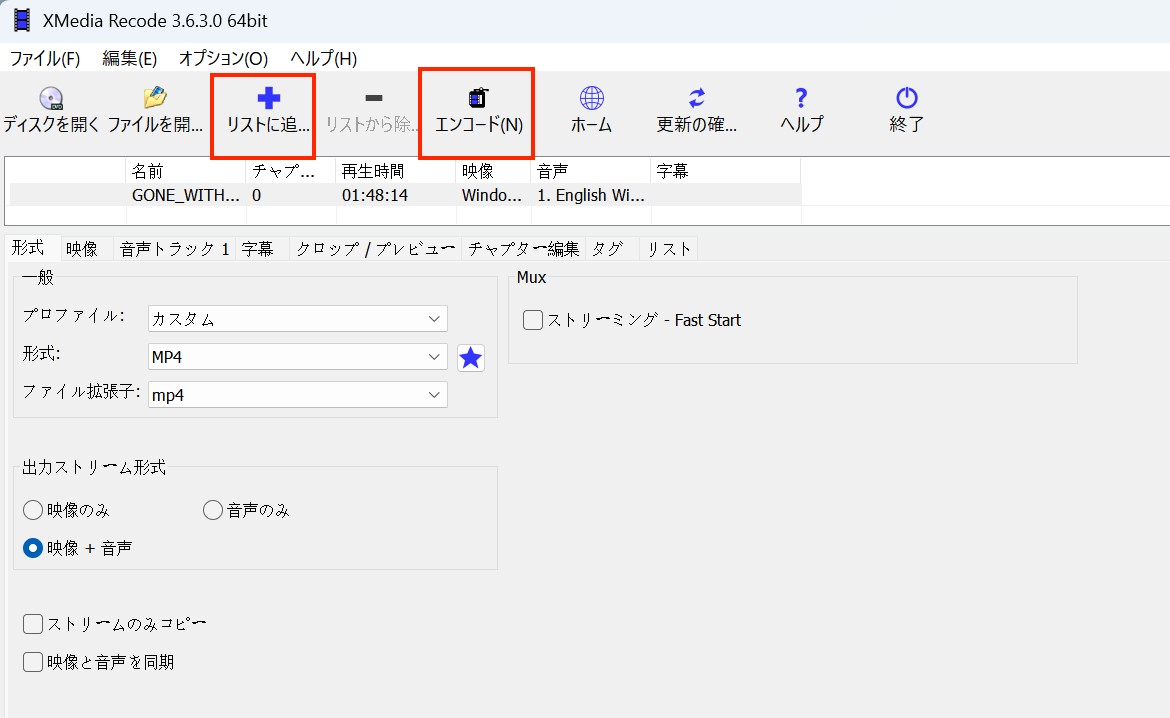Image resolution: width=1170 pixels, height=718 pixels.
Task: Click the XMedia Recode title bar icon
Action: click(x=22, y=20)
